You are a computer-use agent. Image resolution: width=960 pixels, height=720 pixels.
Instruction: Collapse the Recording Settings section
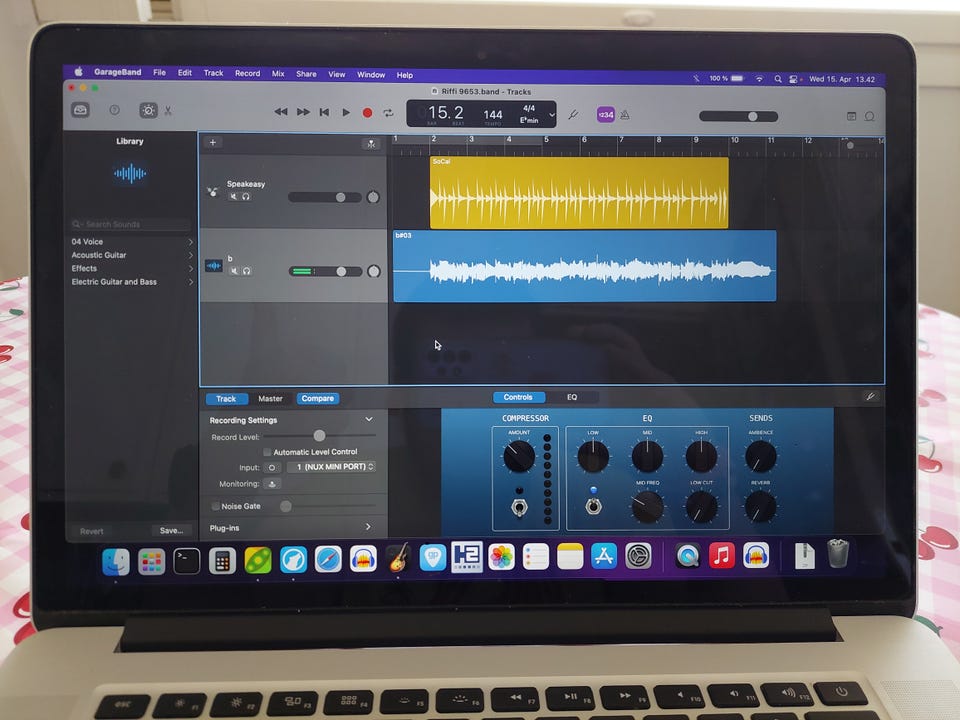click(x=369, y=419)
